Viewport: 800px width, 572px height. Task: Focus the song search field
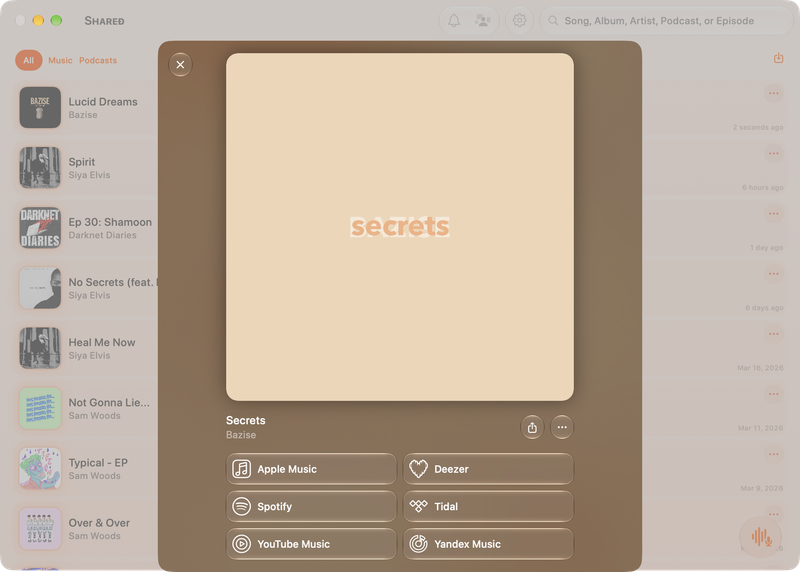(x=666, y=21)
